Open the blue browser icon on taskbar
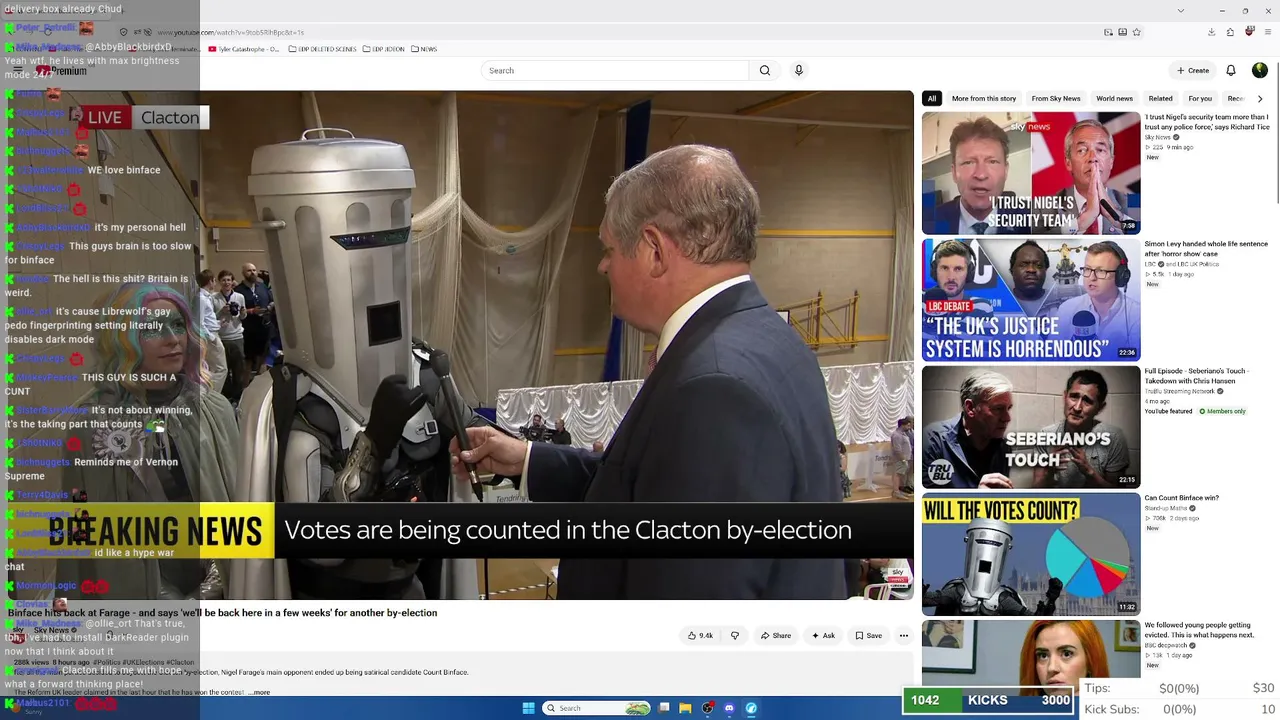This screenshot has height=720, width=1280. pos(751,708)
